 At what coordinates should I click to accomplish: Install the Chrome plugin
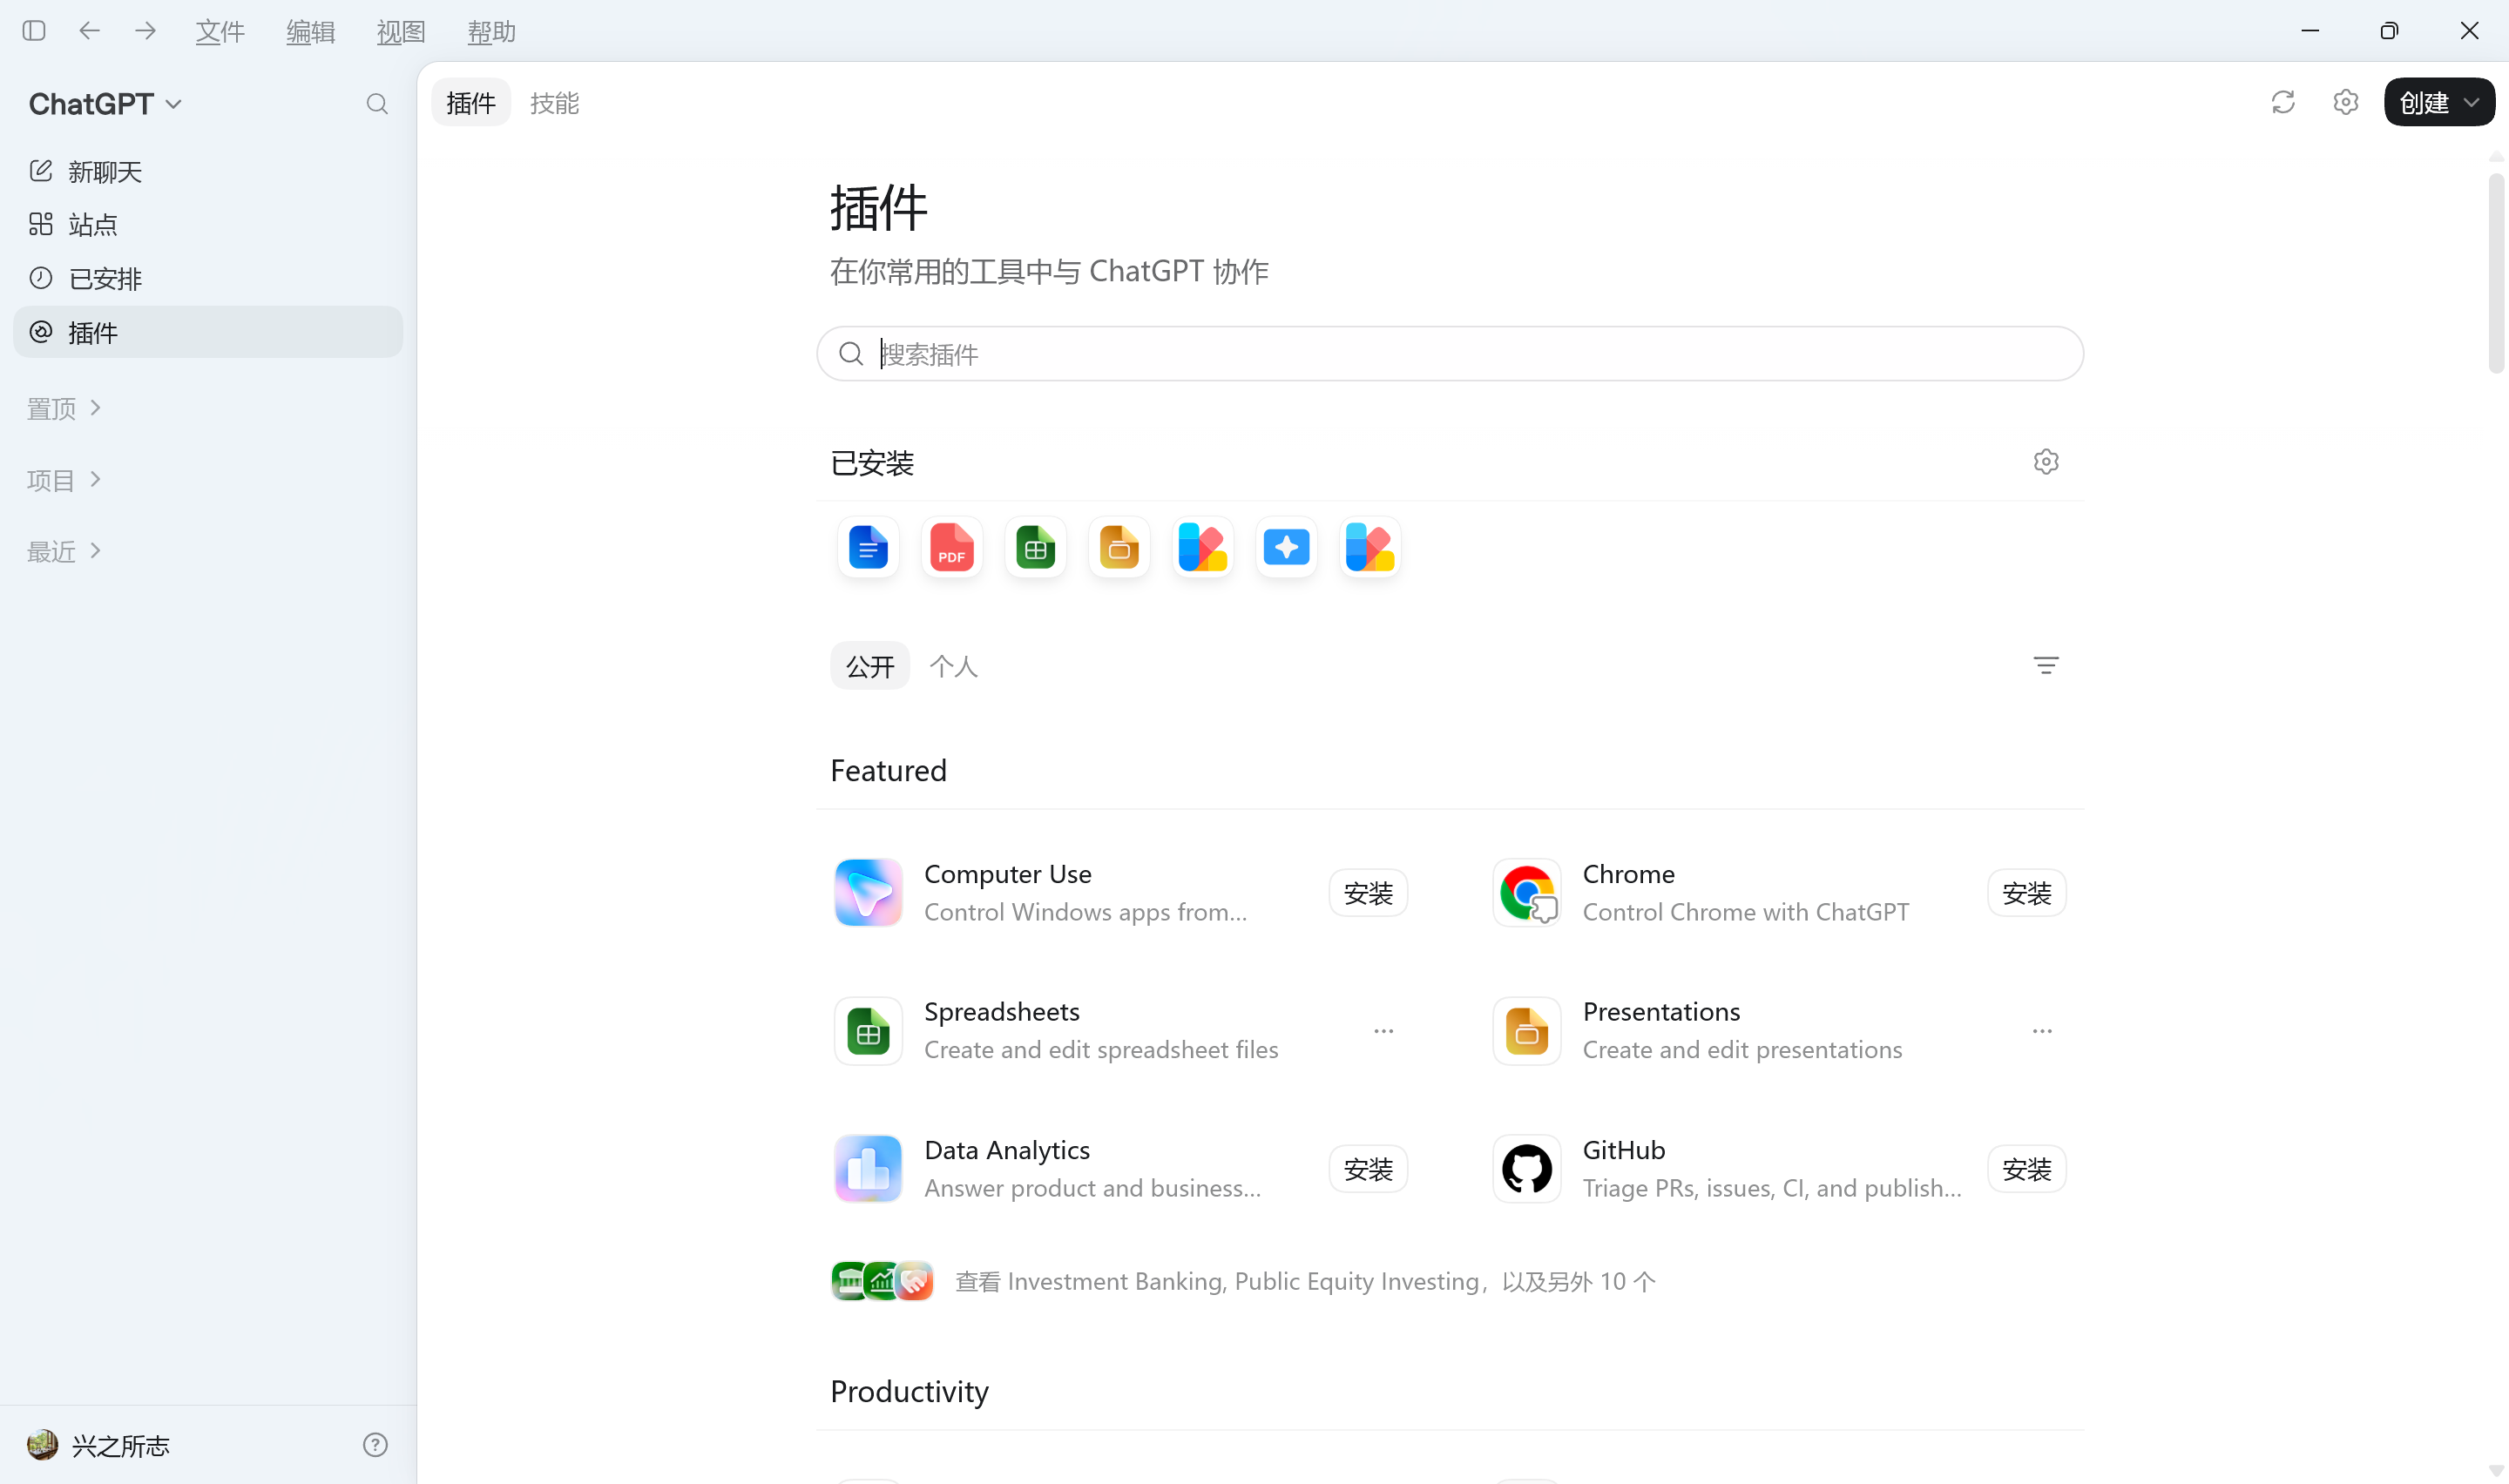click(2027, 893)
